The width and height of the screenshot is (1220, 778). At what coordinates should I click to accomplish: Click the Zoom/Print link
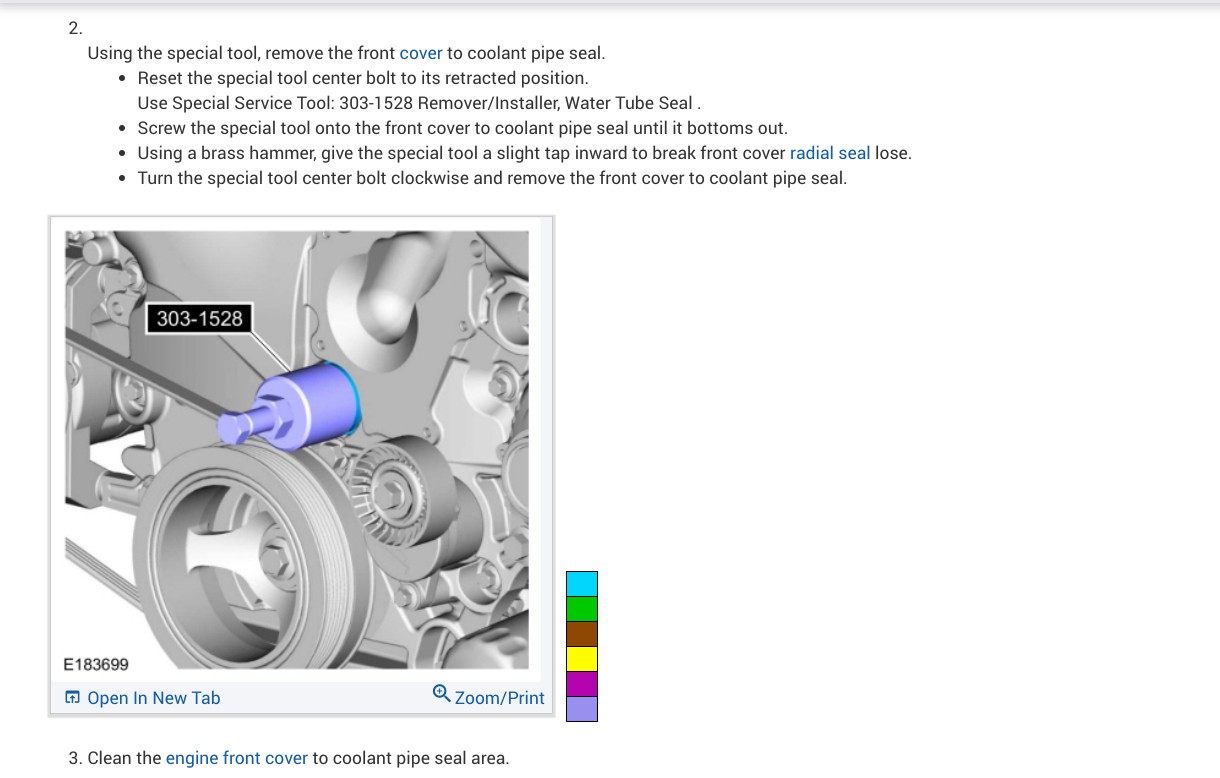tap(500, 698)
